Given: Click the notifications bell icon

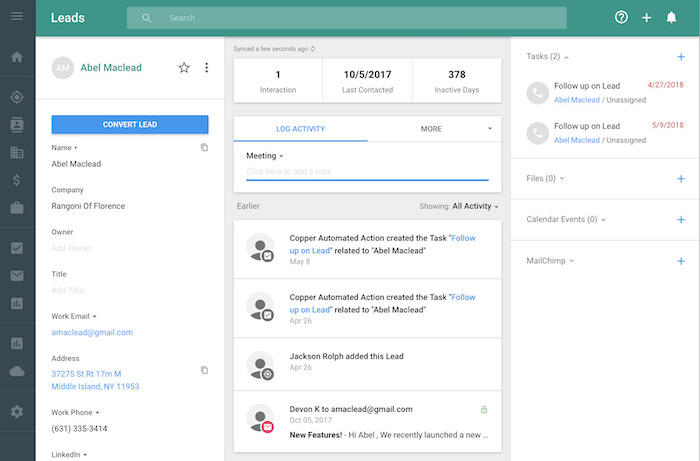Looking at the screenshot, I should pos(671,18).
